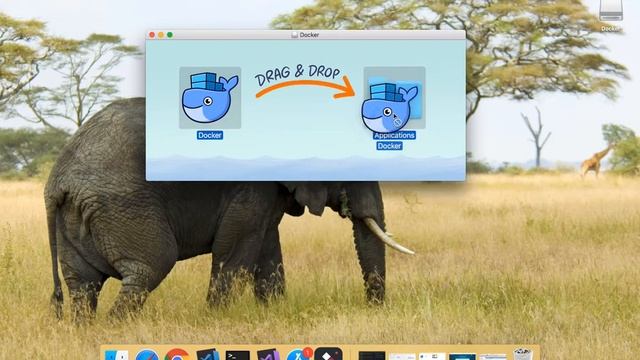Close the Docker installer window
Image resolution: width=640 pixels, height=360 pixels.
[x=152, y=35]
